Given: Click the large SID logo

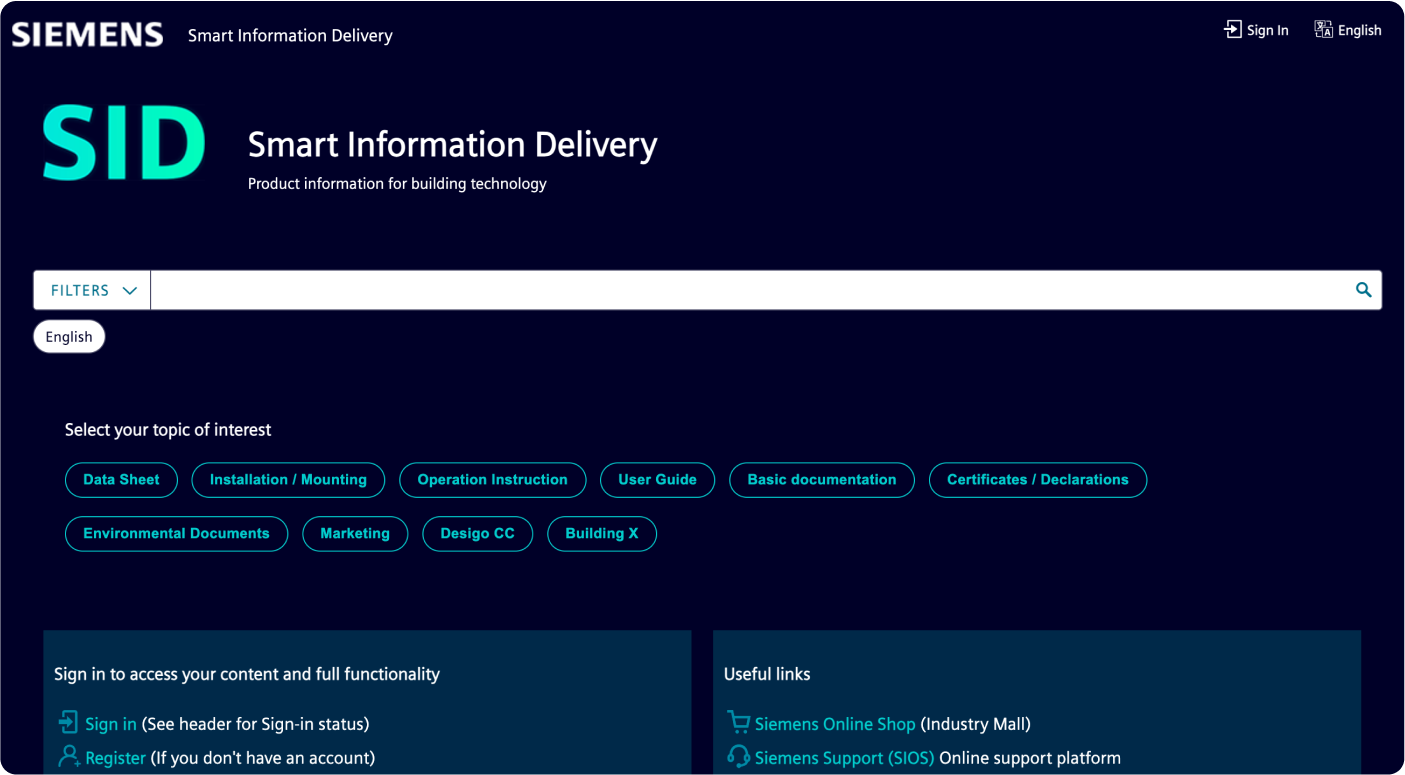Looking at the screenshot, I should (x=124, y=145).
